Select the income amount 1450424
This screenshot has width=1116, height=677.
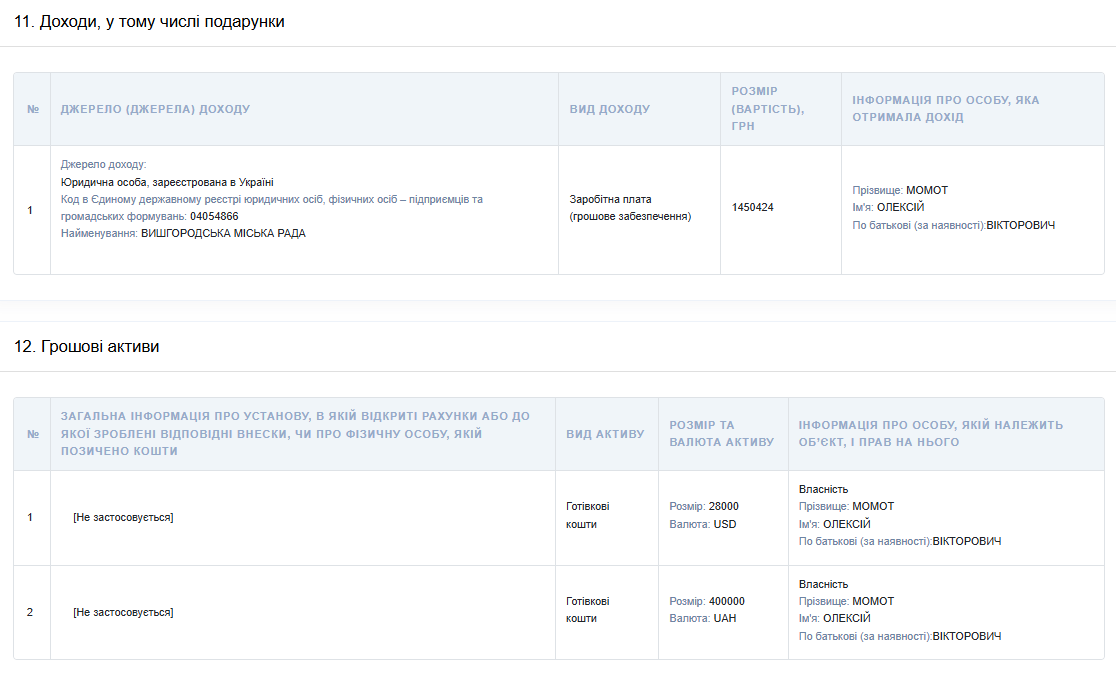point(752,208)
